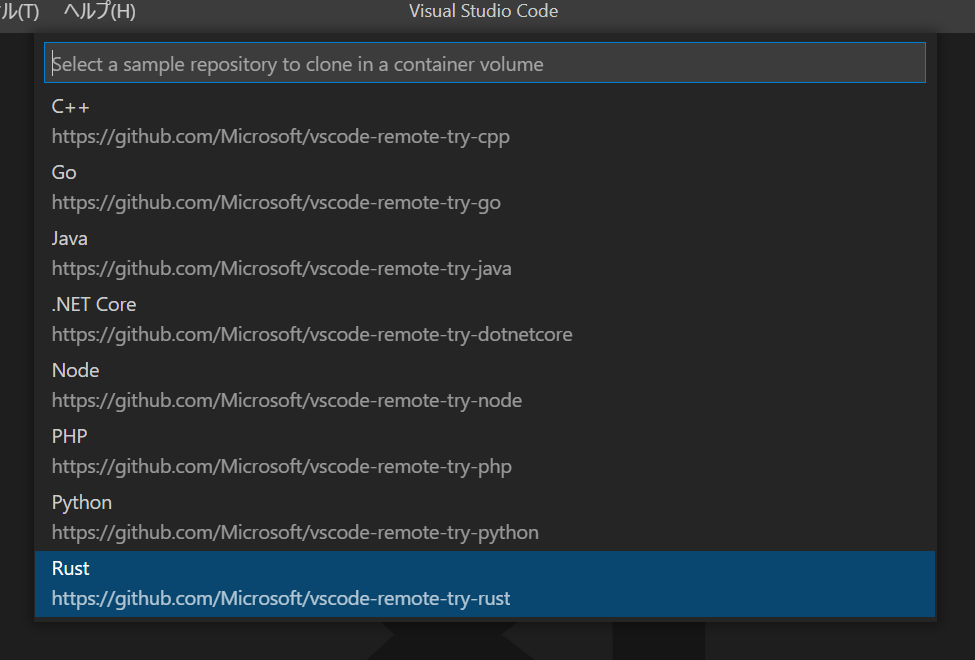The width and height of the screenshot is (975, 660).
Task: Choose the Go sample repository
Action: coord(485,188)
